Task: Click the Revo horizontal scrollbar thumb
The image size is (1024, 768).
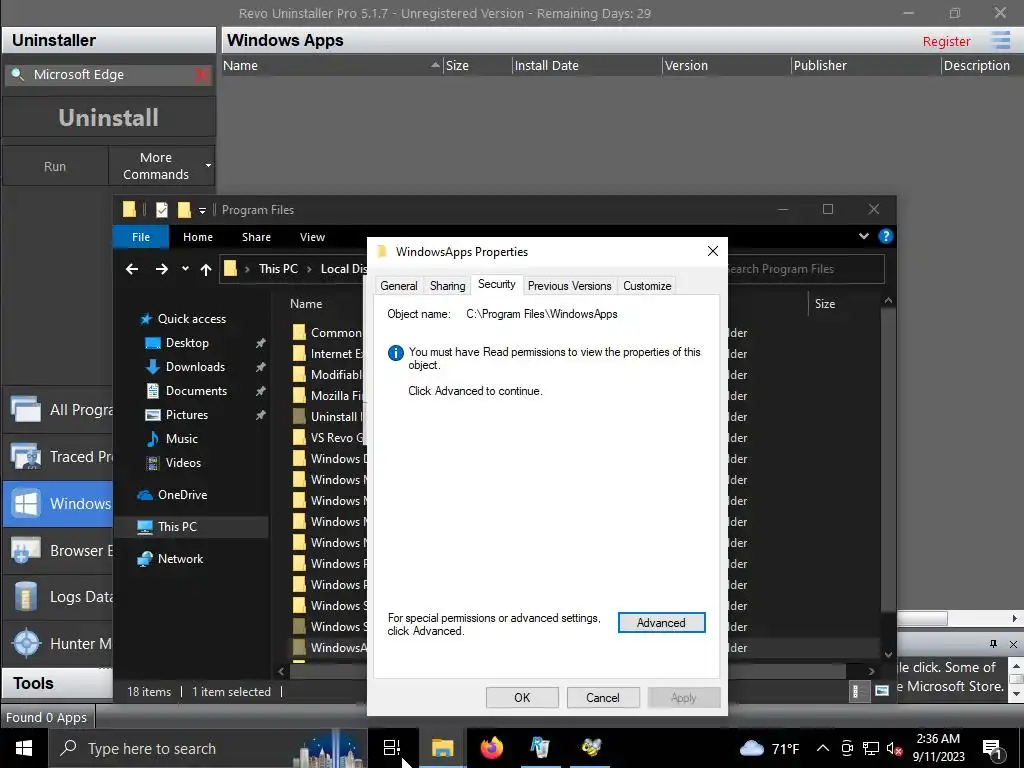Action: (x=922, y=618)
